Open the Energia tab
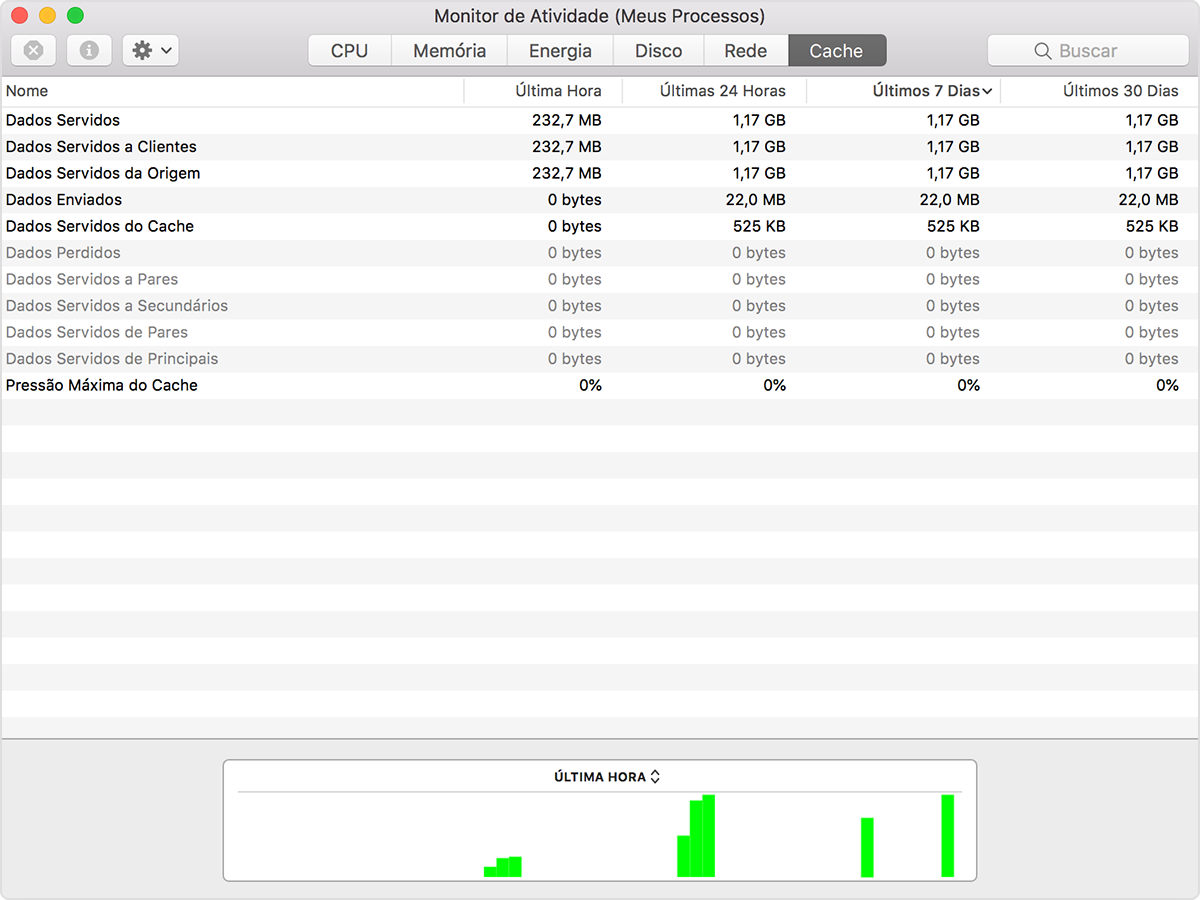Viewport: 1200px width, 900px height. click(x=560, y=51)
